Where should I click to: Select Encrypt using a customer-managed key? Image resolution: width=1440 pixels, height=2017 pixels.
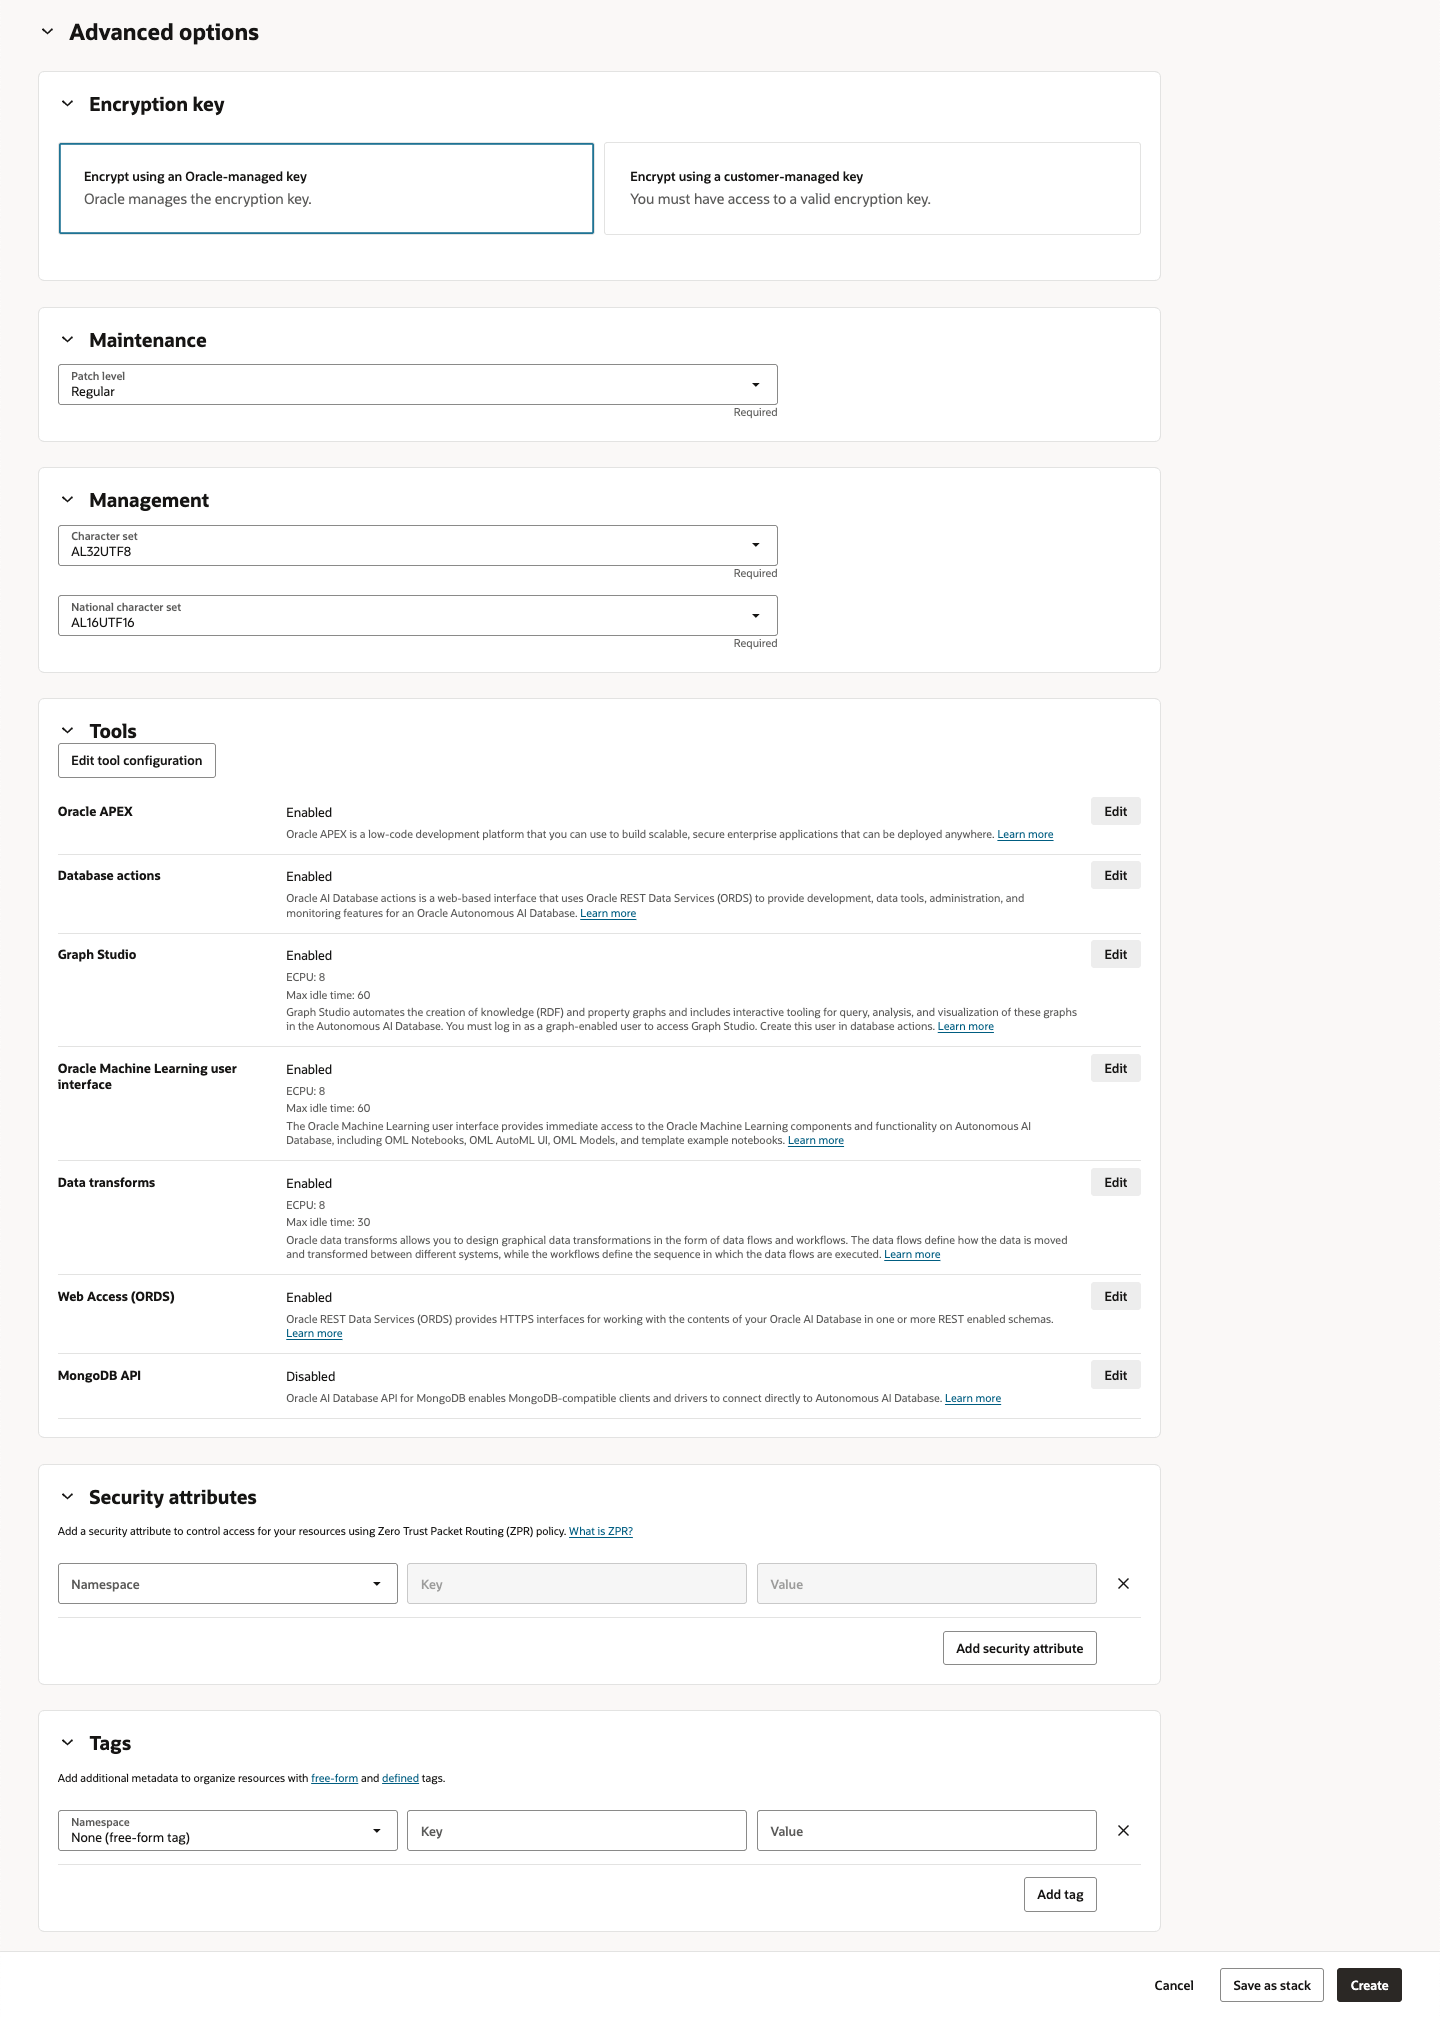click(x=872, y=188)
